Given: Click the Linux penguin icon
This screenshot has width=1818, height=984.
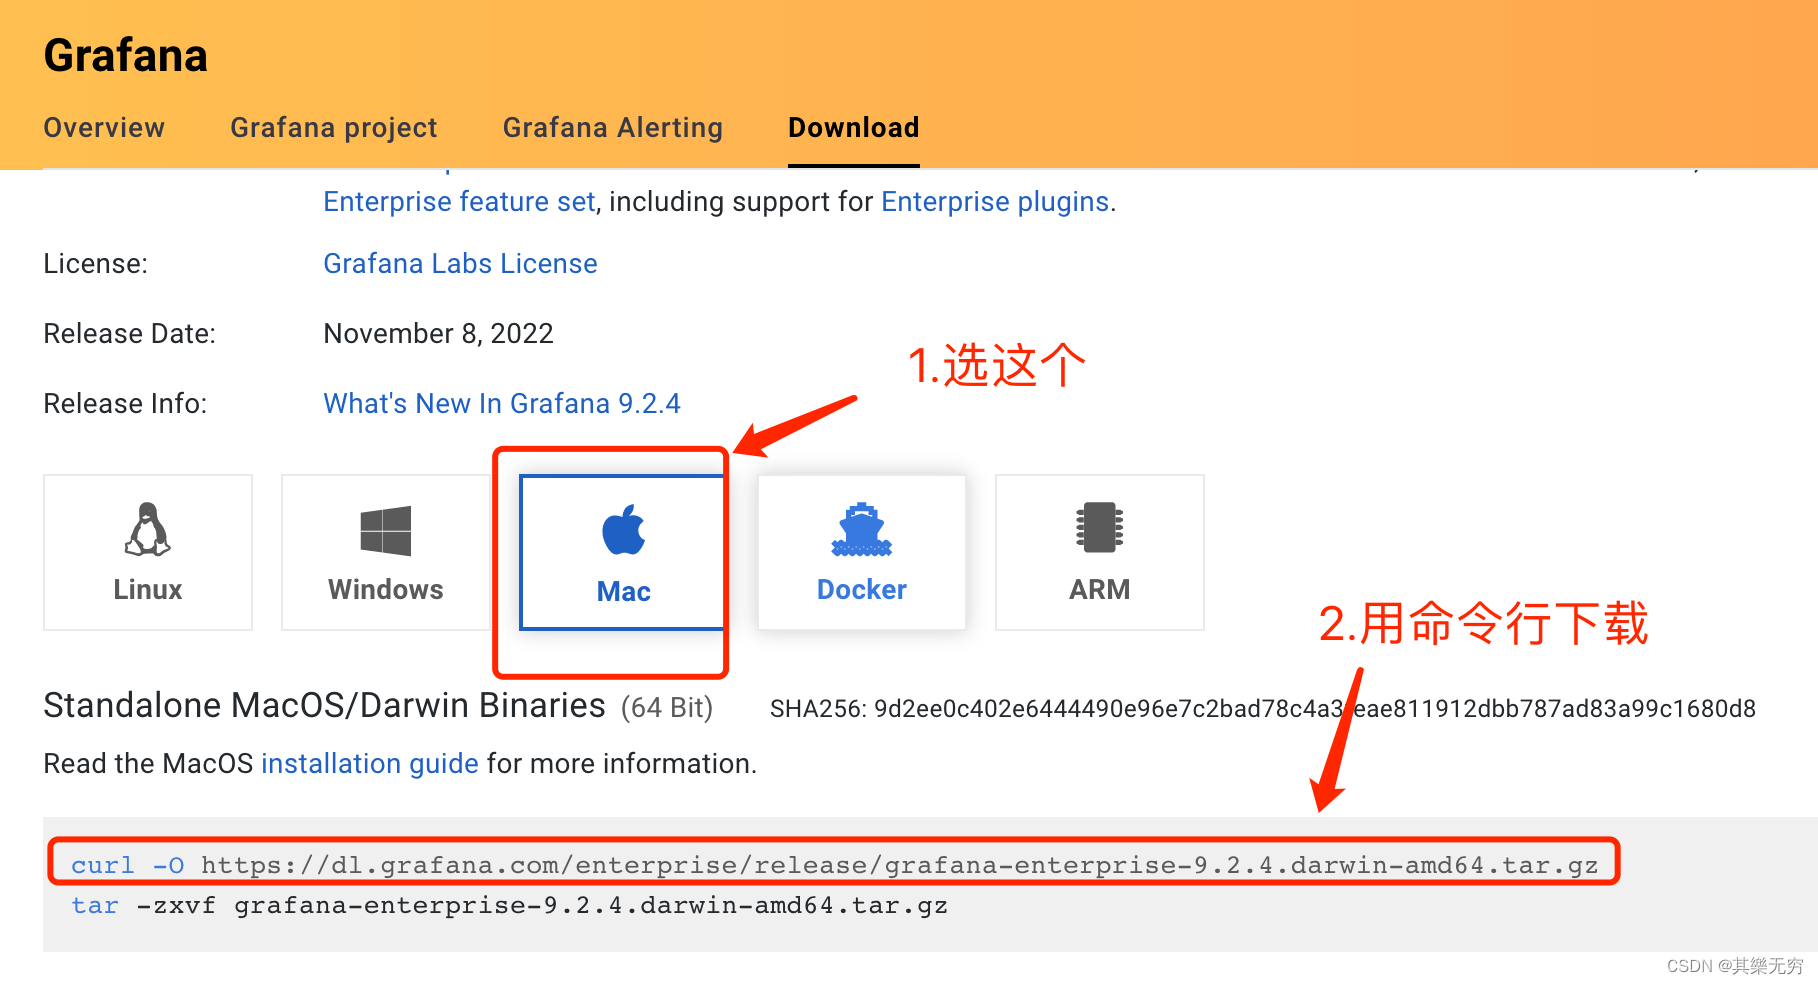Looking at the screenshot, I should pos(148,529).
